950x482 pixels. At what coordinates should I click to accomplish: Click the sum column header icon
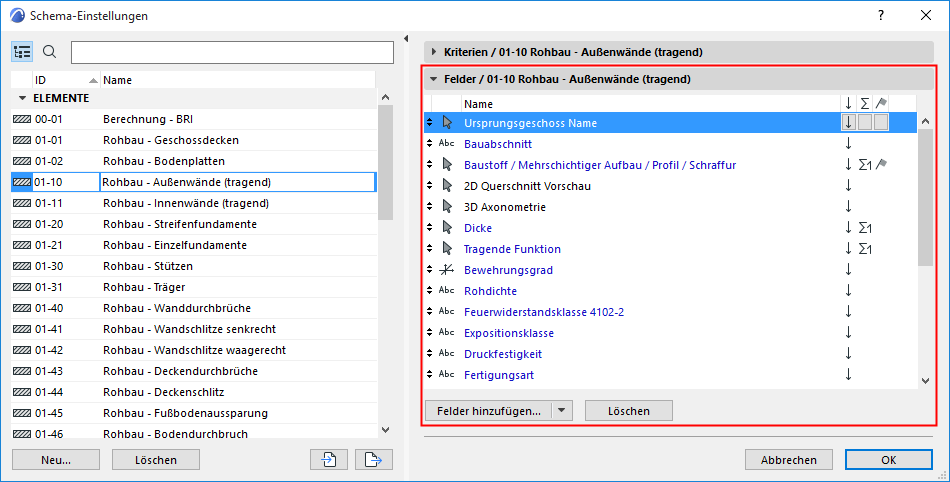(865, 104)
